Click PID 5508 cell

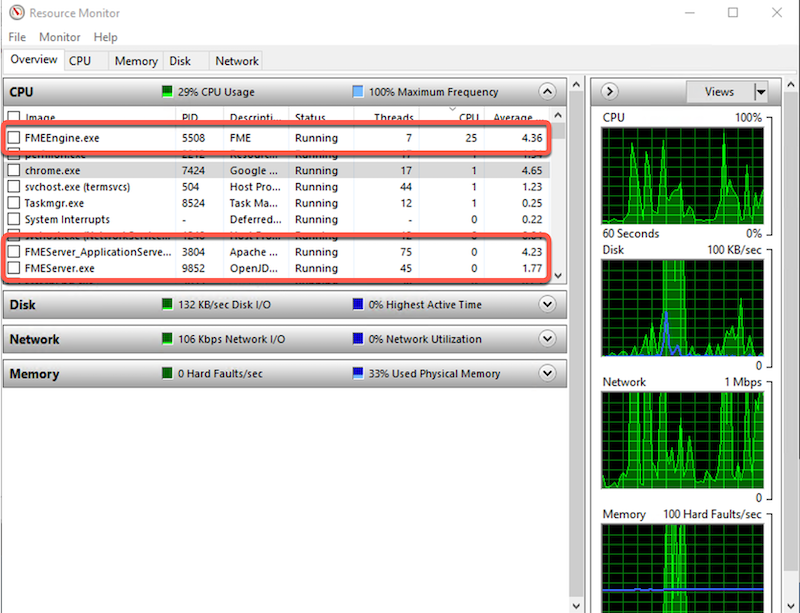coord(193,138)
